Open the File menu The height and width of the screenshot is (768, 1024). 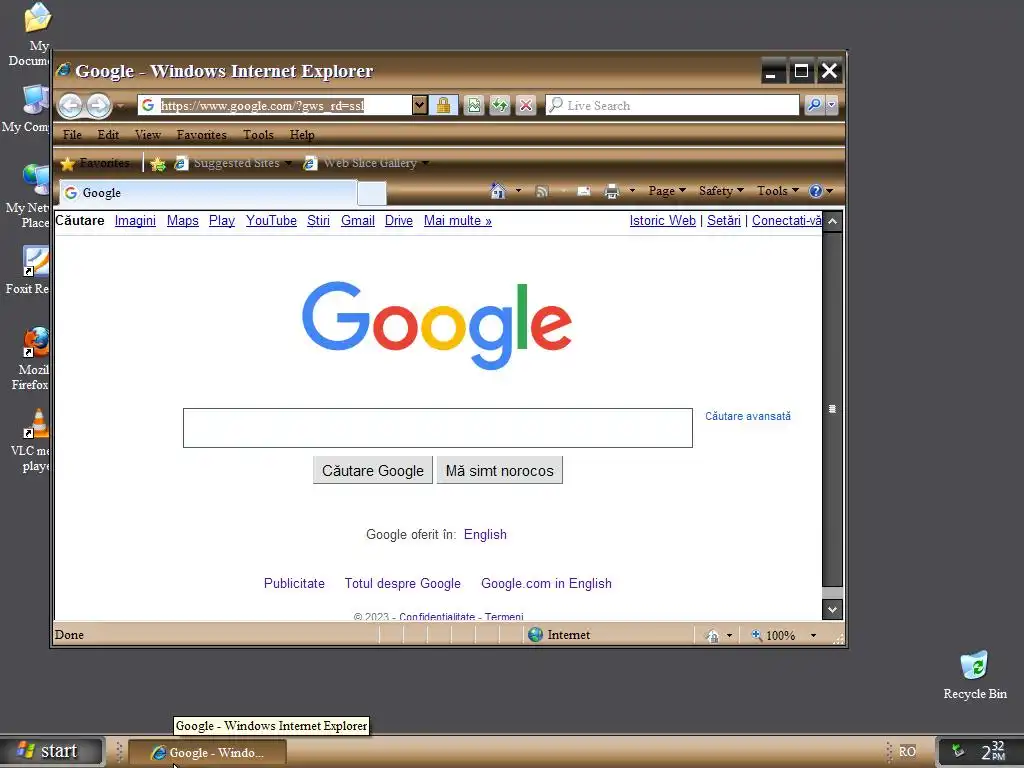72,135
